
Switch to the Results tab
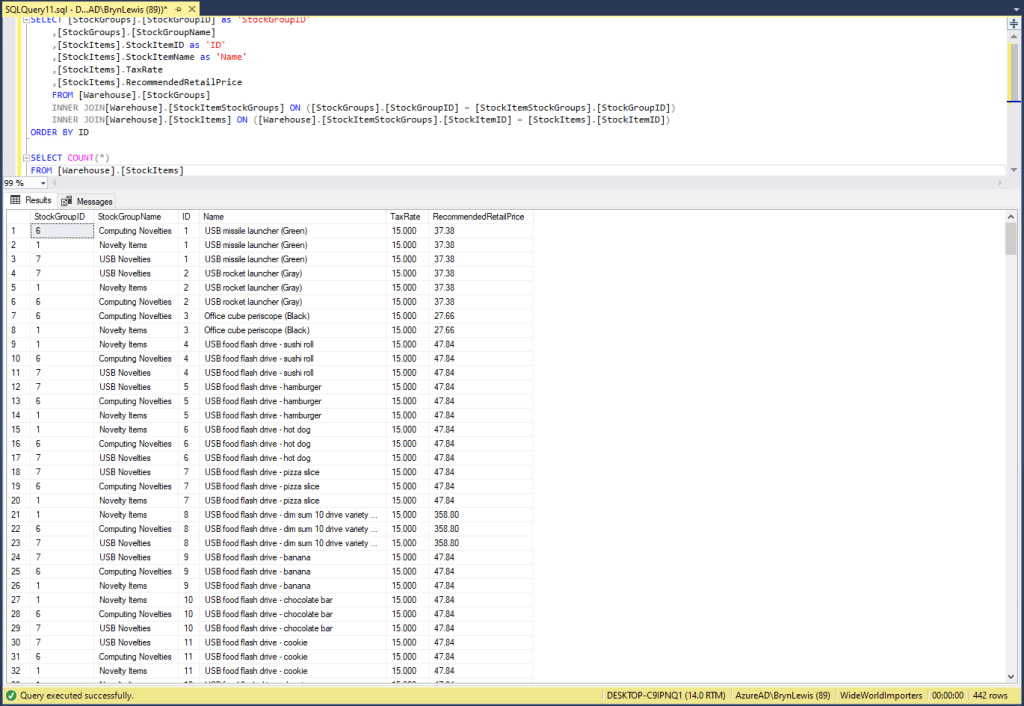click(x=38, y=201)
